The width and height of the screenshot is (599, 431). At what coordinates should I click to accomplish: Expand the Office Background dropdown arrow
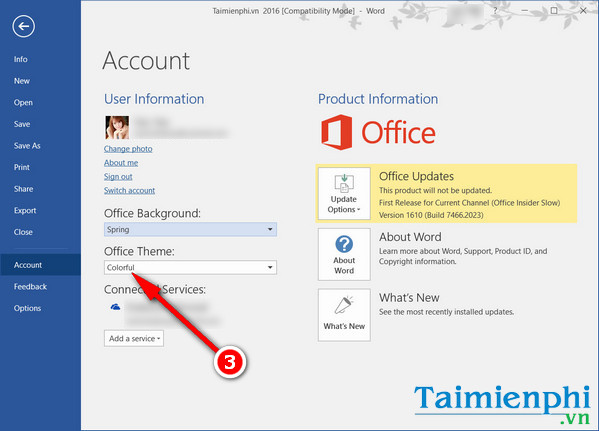[x=270, y=229]
